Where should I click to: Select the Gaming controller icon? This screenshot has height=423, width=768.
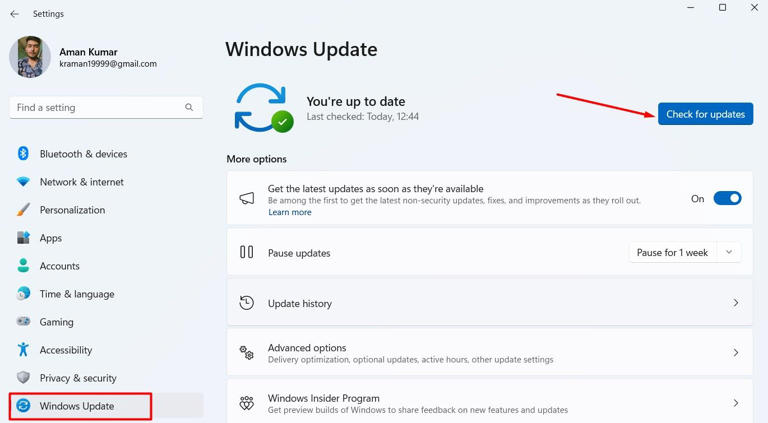pyautogui.click(x=23, y=322)
